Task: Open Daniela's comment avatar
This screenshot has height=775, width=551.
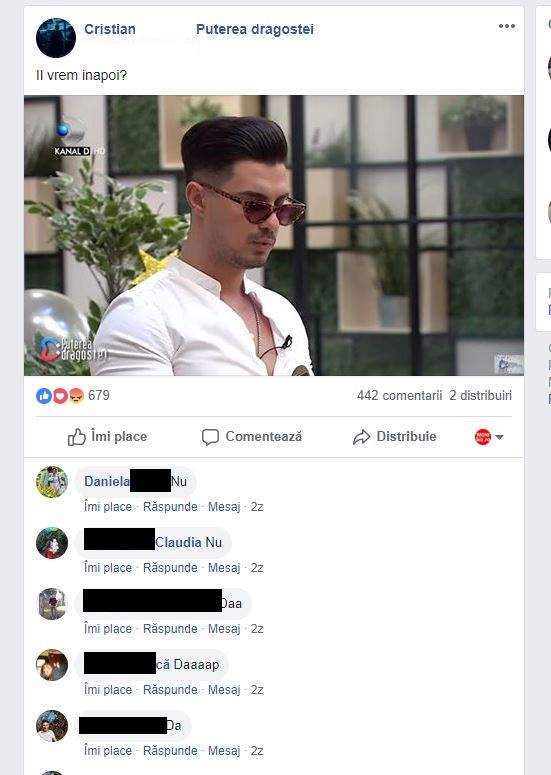Action: [52, 482]
